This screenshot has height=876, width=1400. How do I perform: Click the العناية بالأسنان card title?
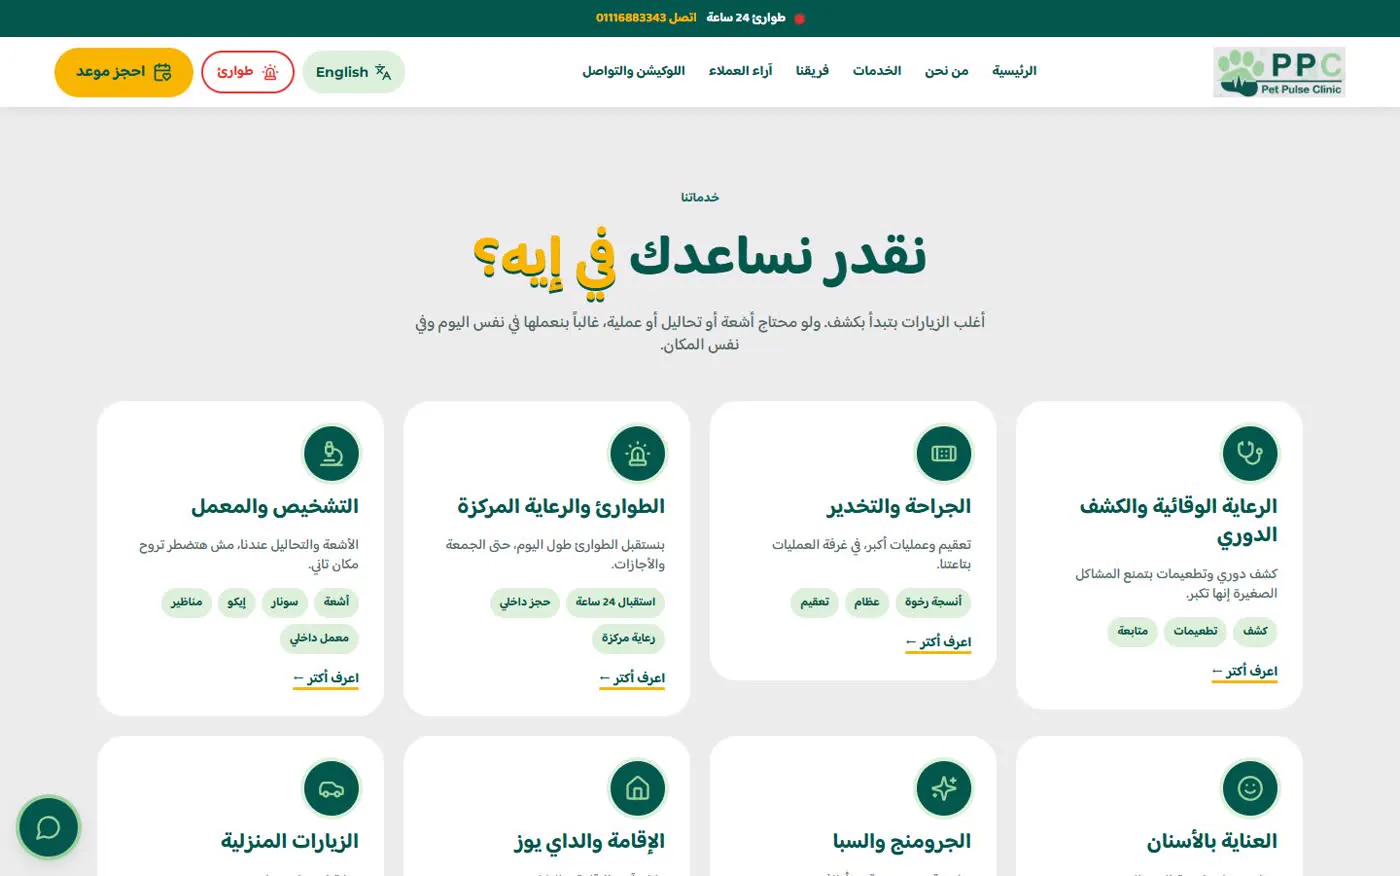click(1212, 842)
